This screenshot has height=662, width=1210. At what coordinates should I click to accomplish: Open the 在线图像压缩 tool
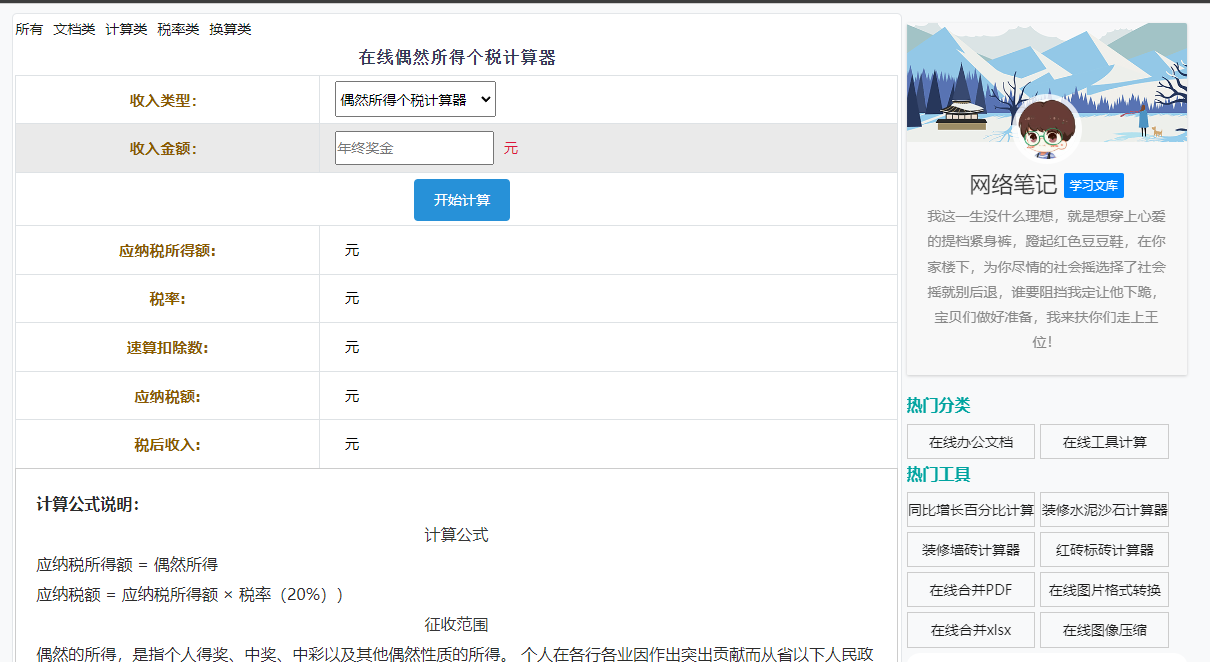(1104, 630)
